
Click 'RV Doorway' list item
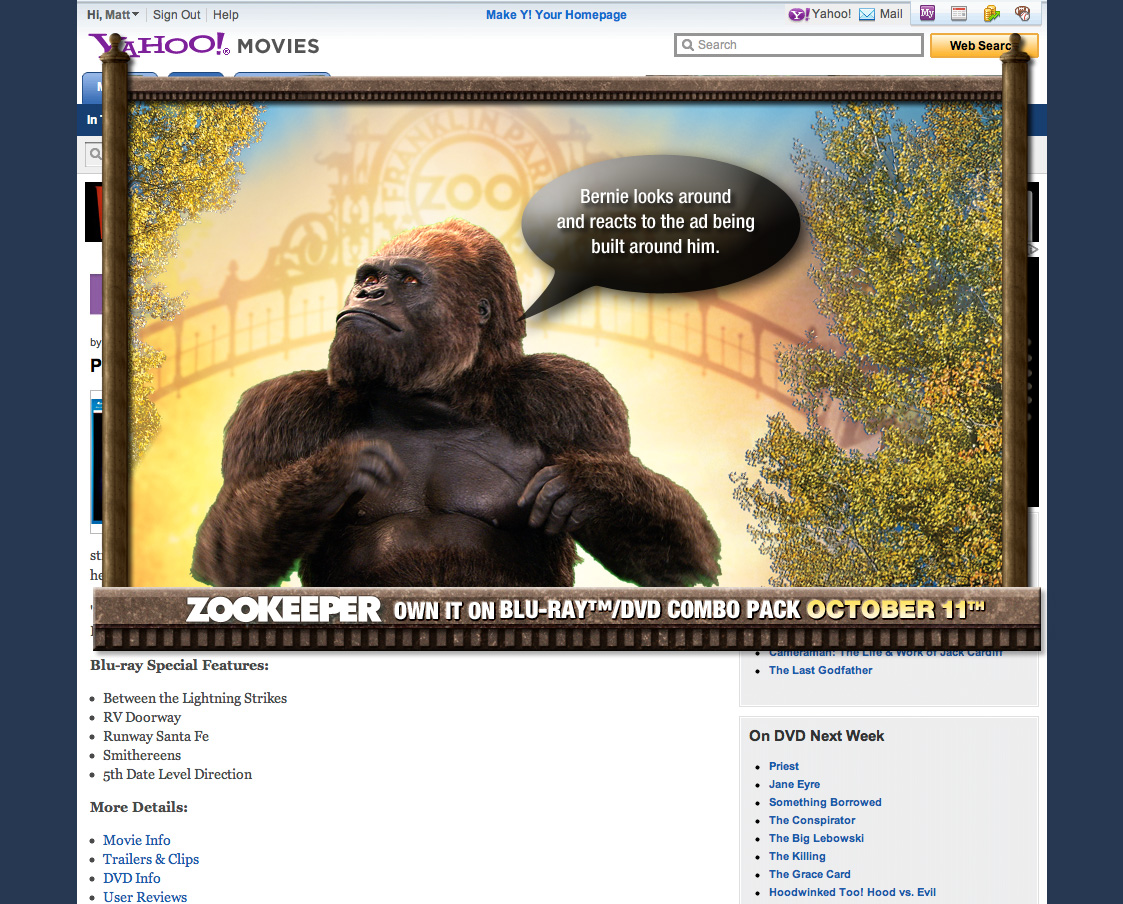click(142, 717)
